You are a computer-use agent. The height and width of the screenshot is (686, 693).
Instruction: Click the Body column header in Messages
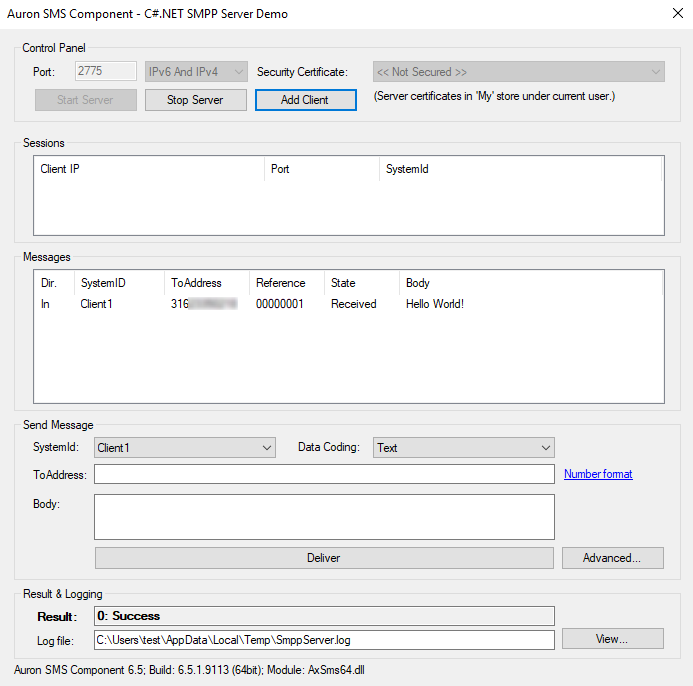pyautogui.click(x=530, y=283)
